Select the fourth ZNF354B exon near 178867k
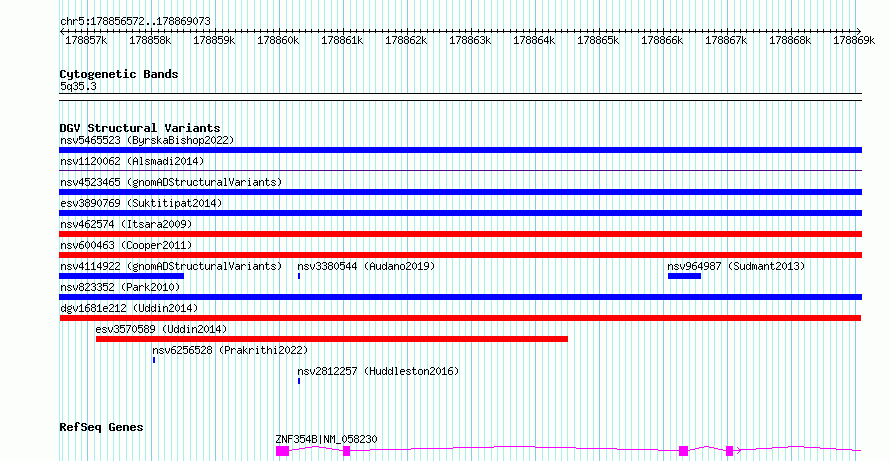This screenshot has height=461, width=890. point(729,451)
